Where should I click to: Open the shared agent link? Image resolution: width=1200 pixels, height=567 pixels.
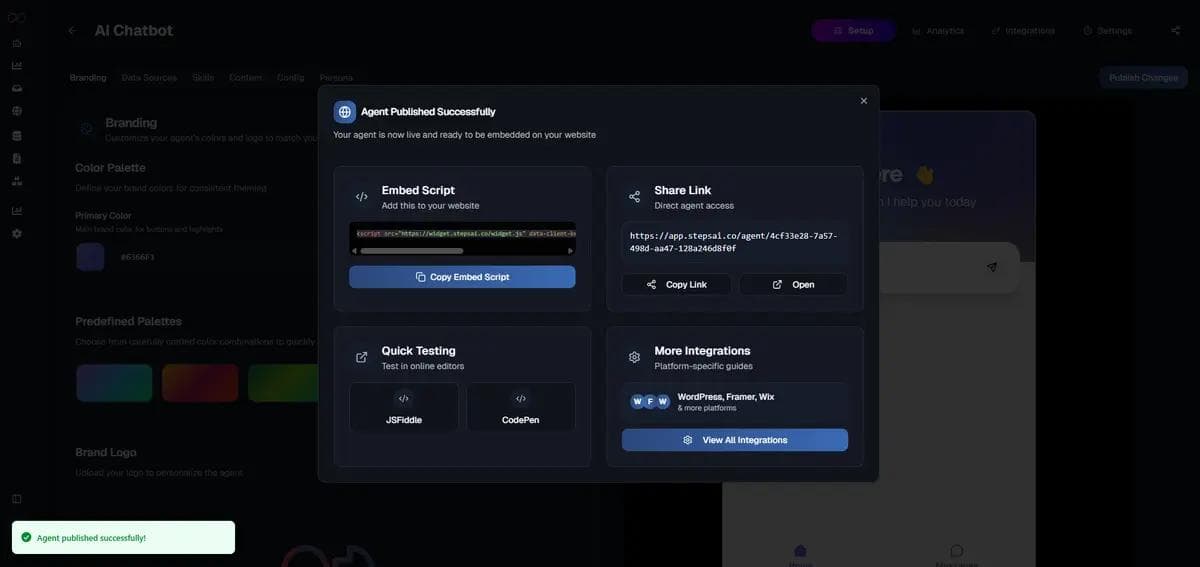[x=793, y=285]
